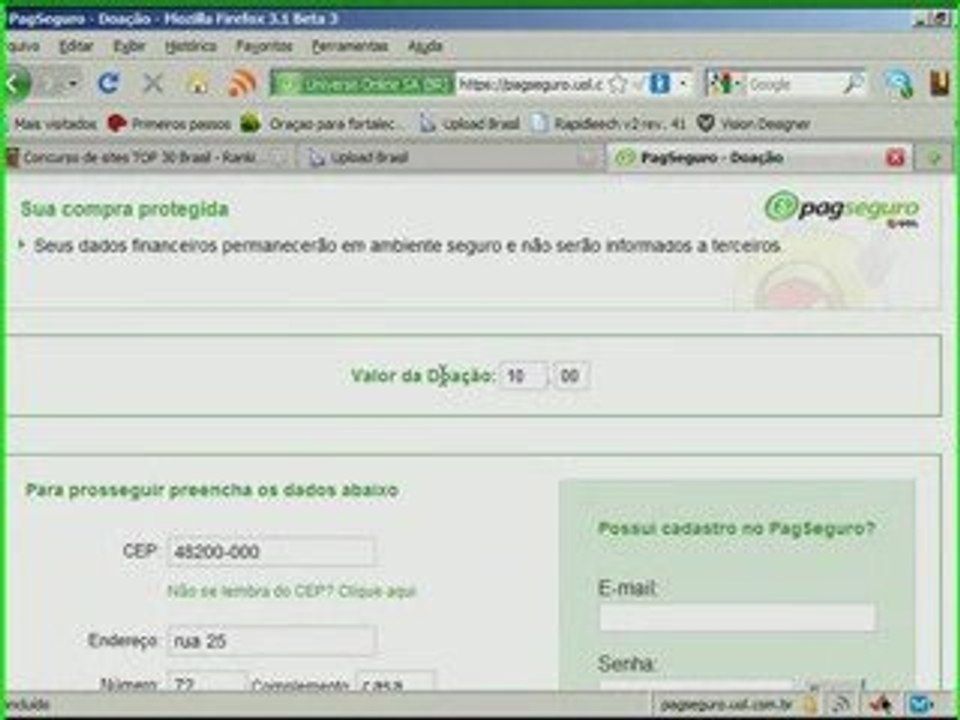The width and height of the screenshot is (960, 720).
Task: Open the Ajuda menu
Action: tap(425, 47)
